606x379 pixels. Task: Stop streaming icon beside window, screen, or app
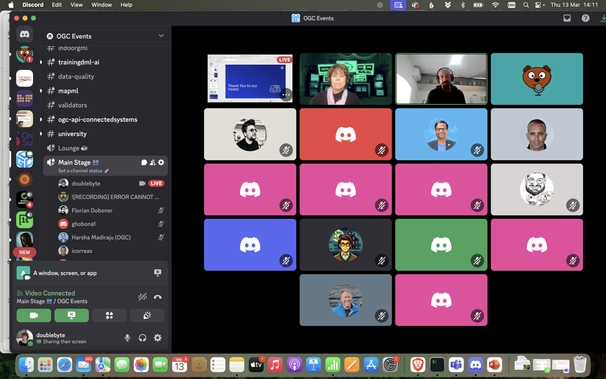click(x=157, y=273)
